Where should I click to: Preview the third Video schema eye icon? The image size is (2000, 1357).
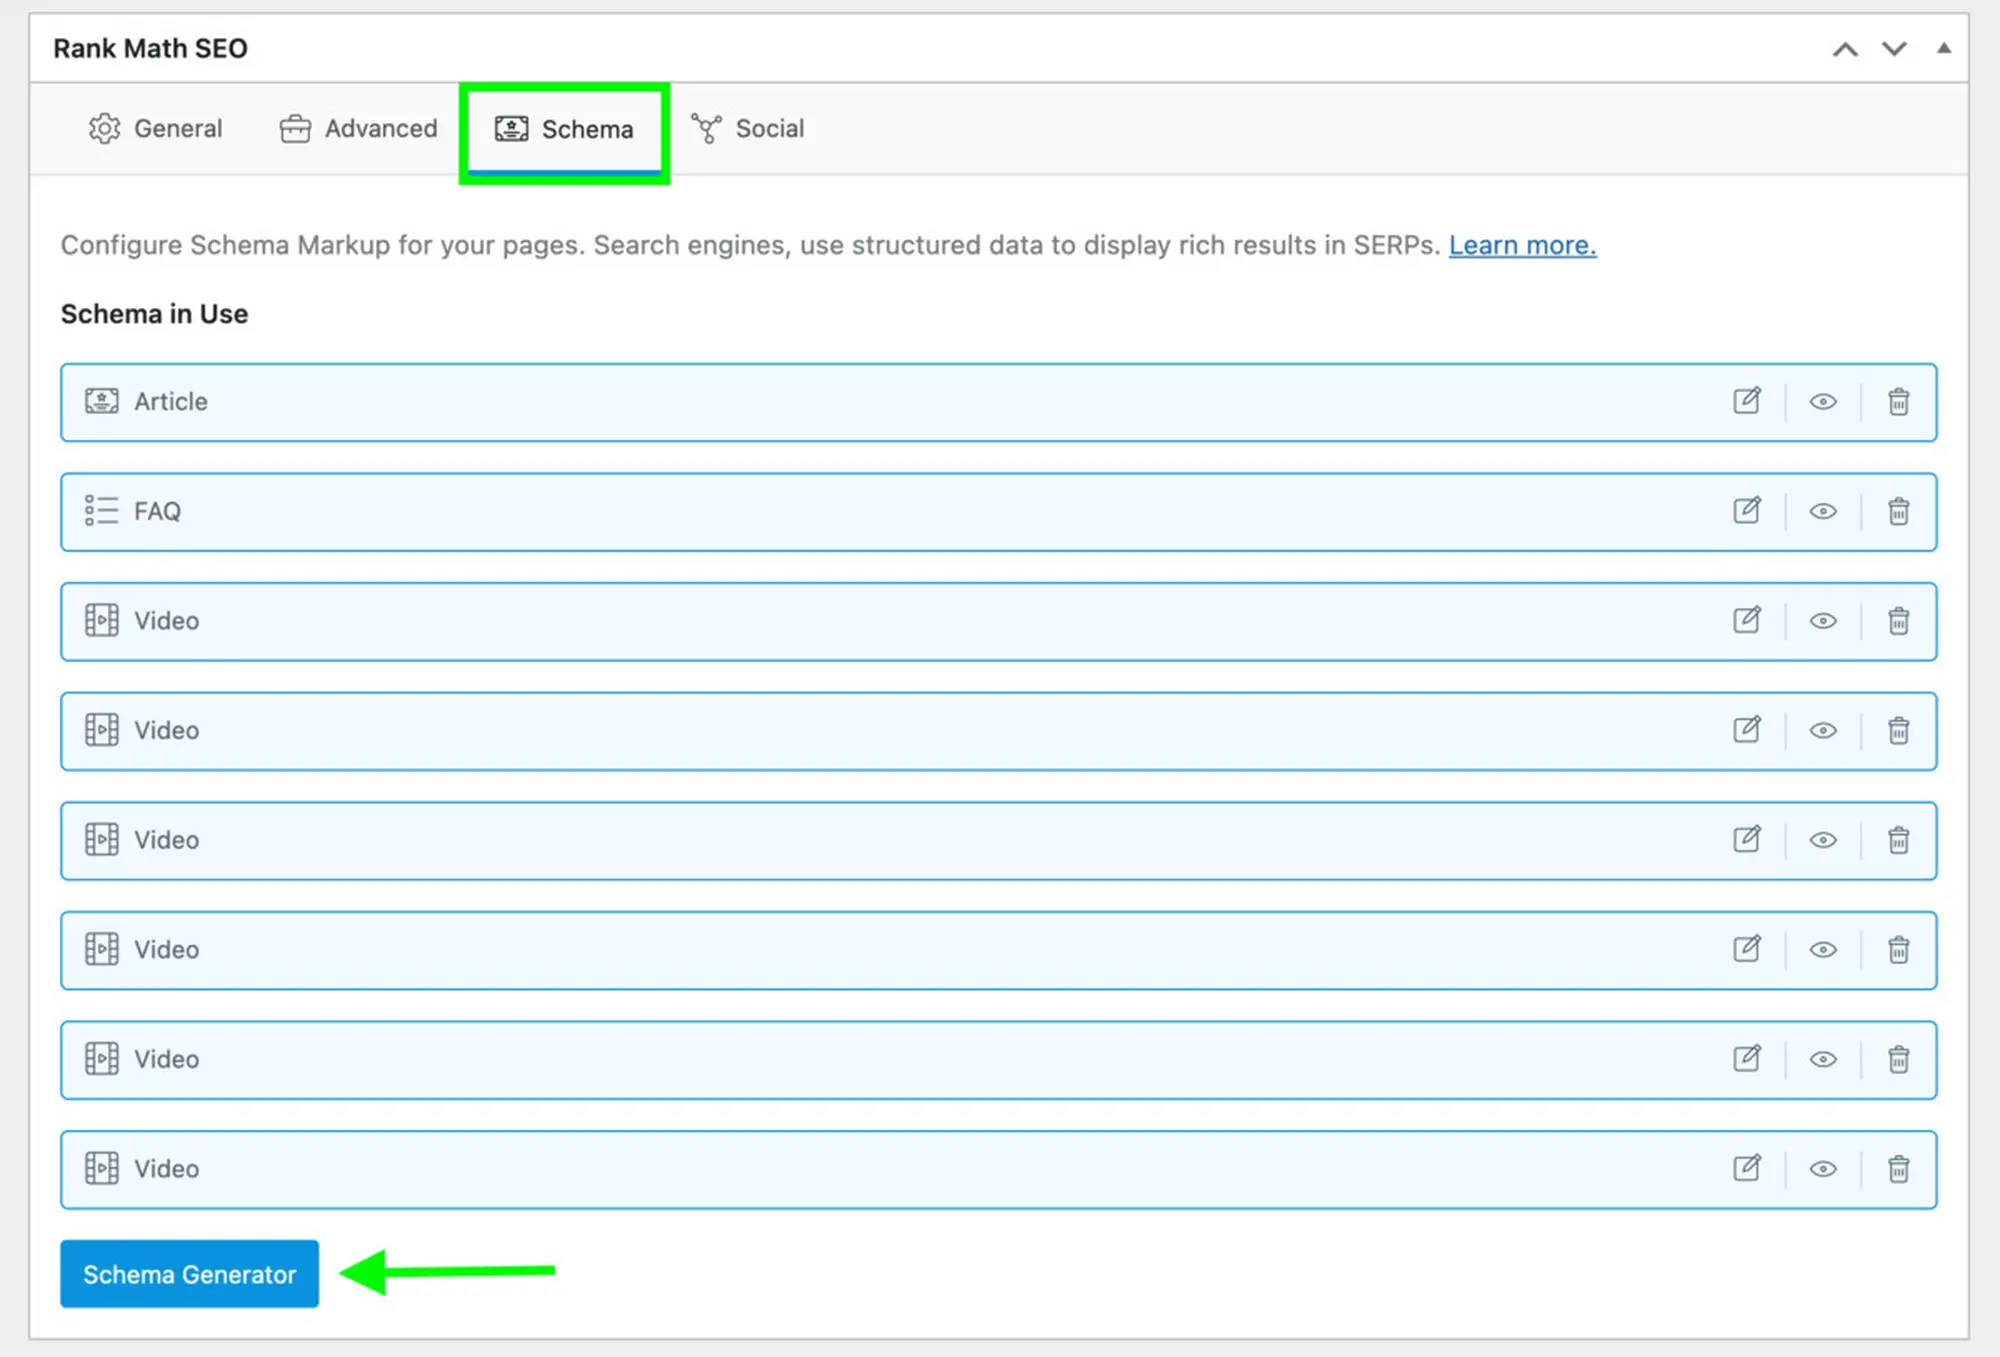tap(1823, 840)
